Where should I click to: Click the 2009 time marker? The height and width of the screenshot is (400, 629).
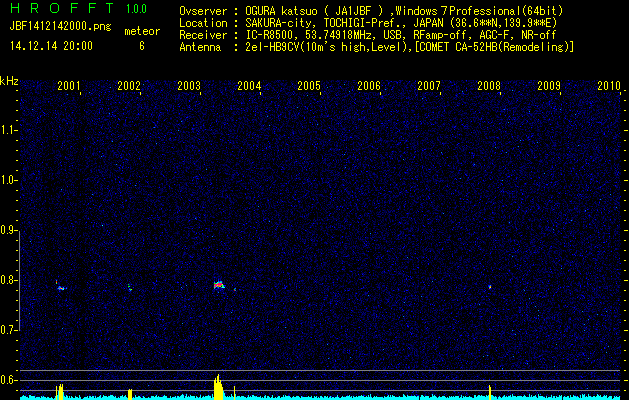click(x=549, y=85)
